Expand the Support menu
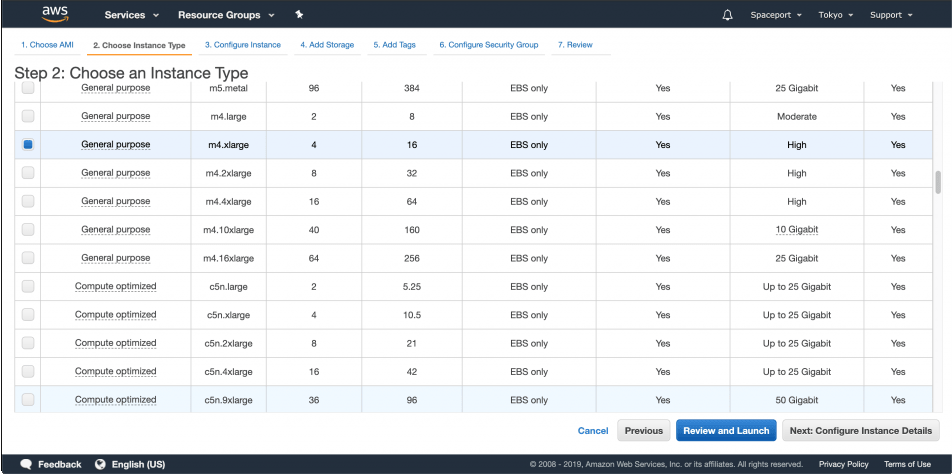Image resolution: width=952 pixels, height=474 pixels. coord(891,15)
